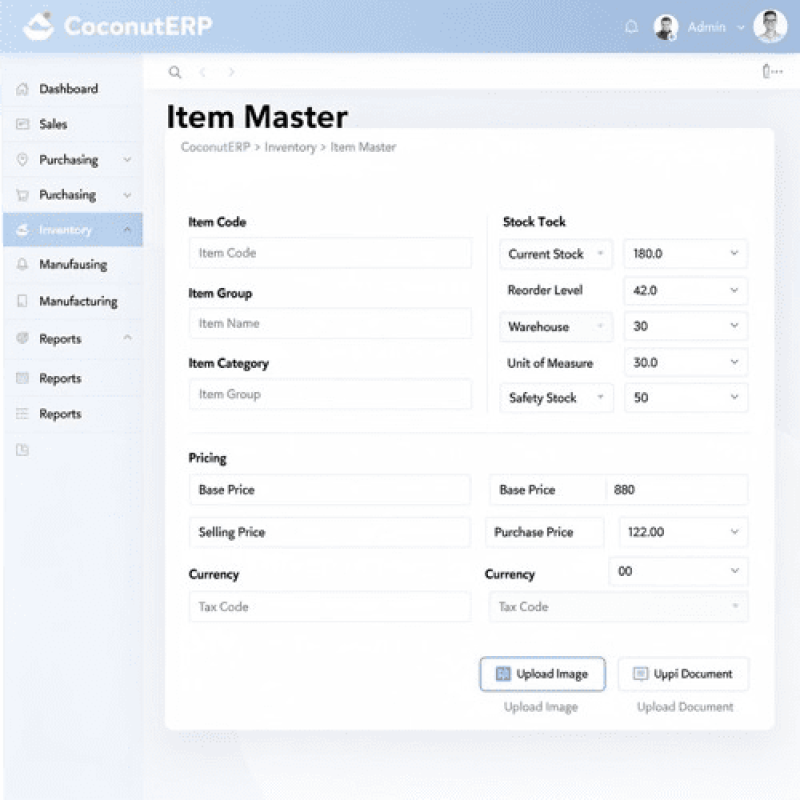Open the Current Stock value dropdown
This screenshot has width=800, height=800.
tap(685, 254)
